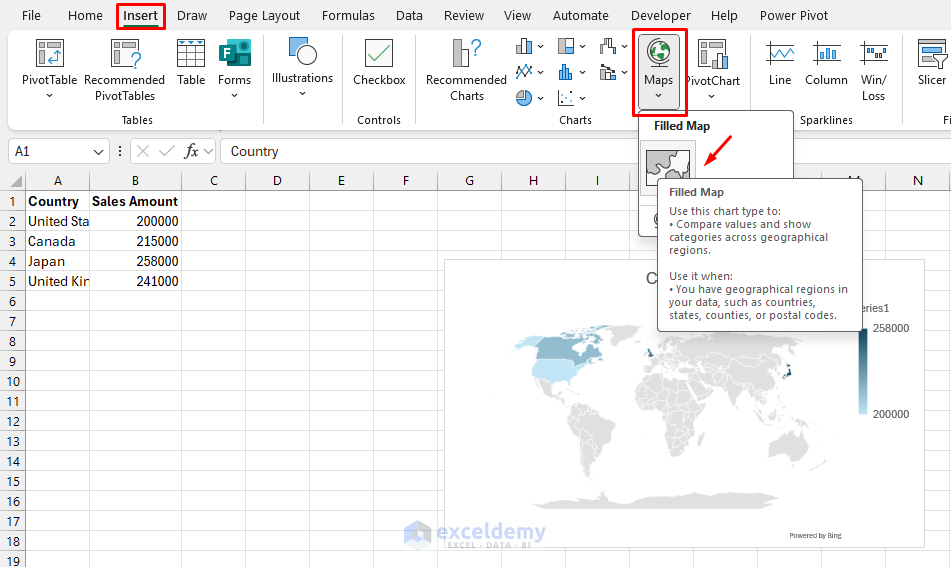Open the Illustrations group
The image size is (951, 567).
pos(302,67)
